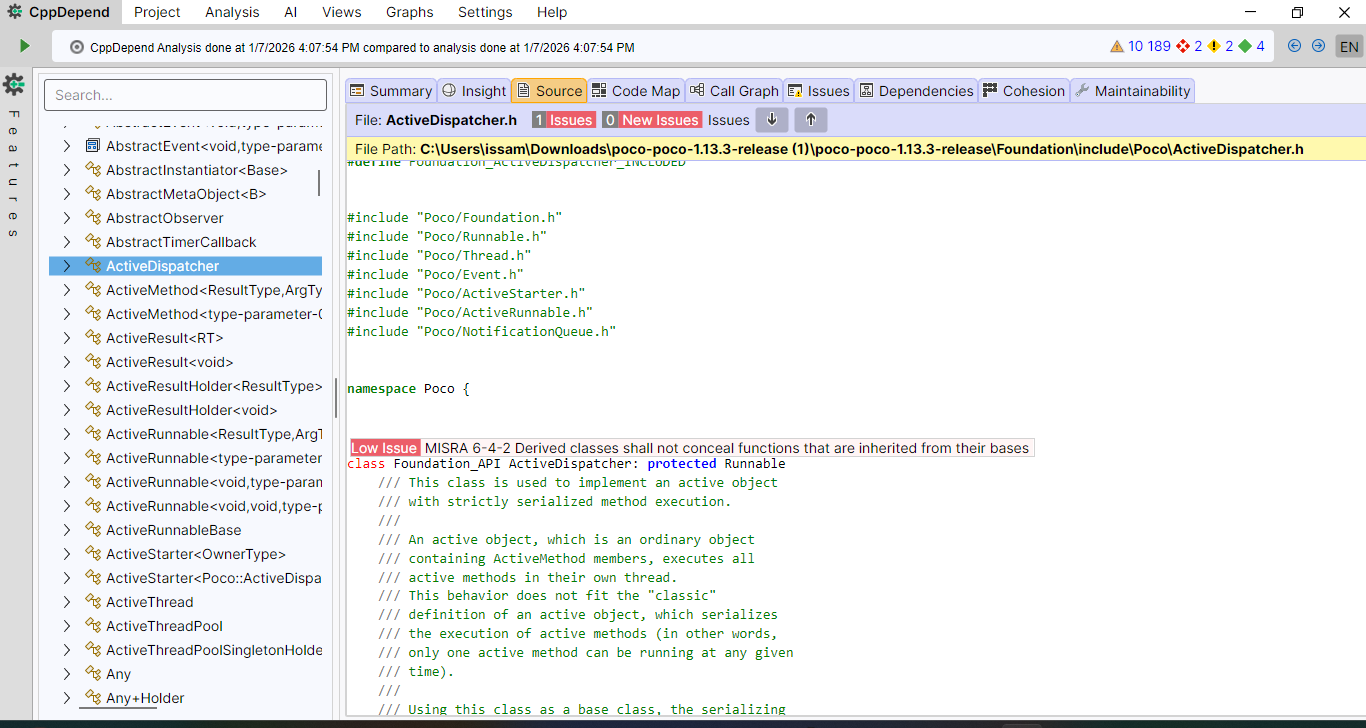Open the Analysis menu
The width and height of the screenshot is (1366, 728).
pyautogui.click(x=232, y=12)
